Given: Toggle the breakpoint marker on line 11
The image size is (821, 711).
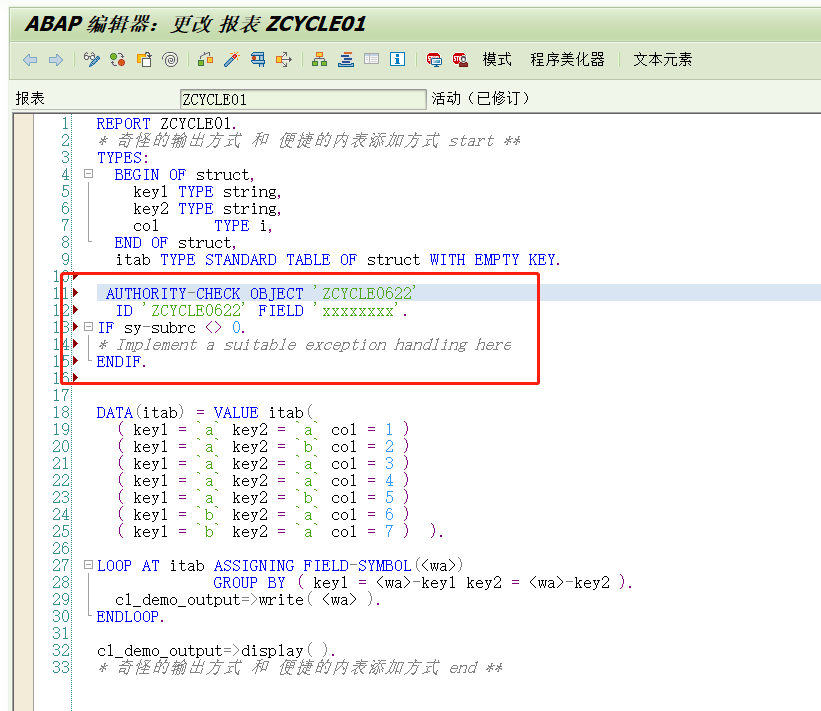Looking at the screenshot, I should [75, 293].
